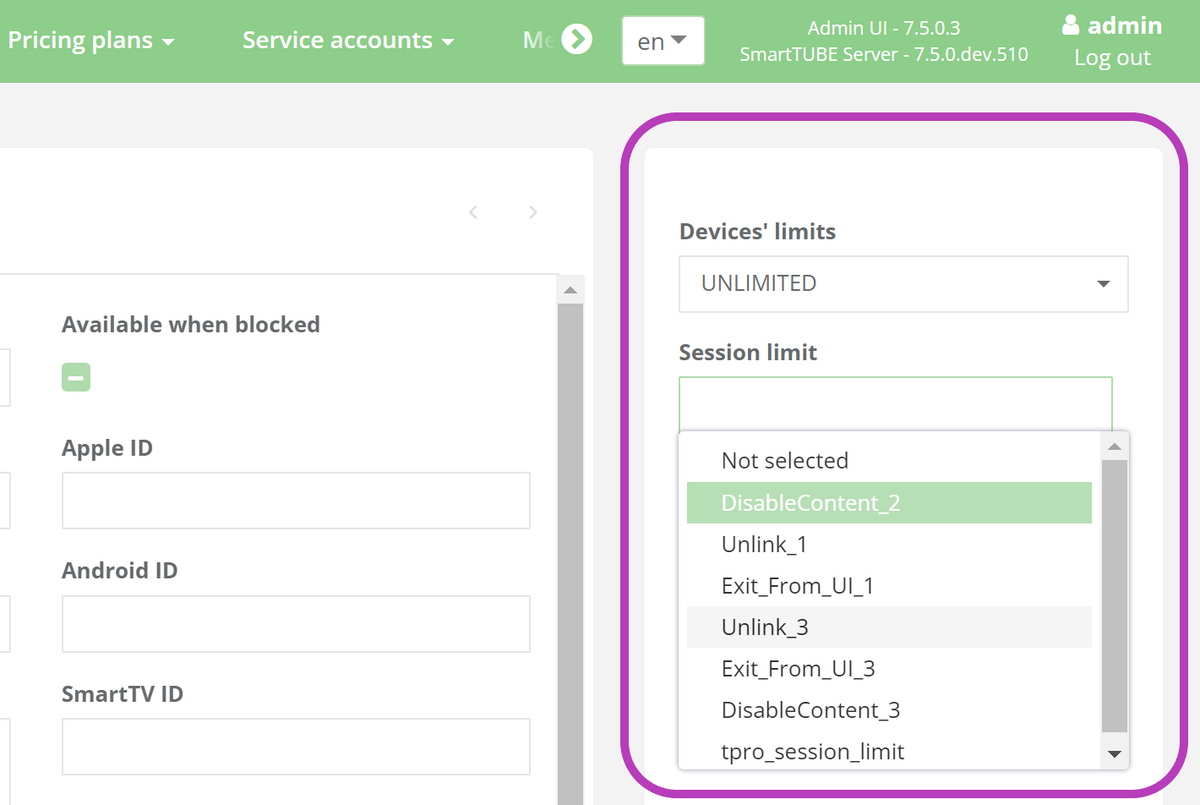Viewport: 1200px width, 805px height.
Task: Open the Devices' limits UNLIMITED dropdown
Action: click(904, 283)
